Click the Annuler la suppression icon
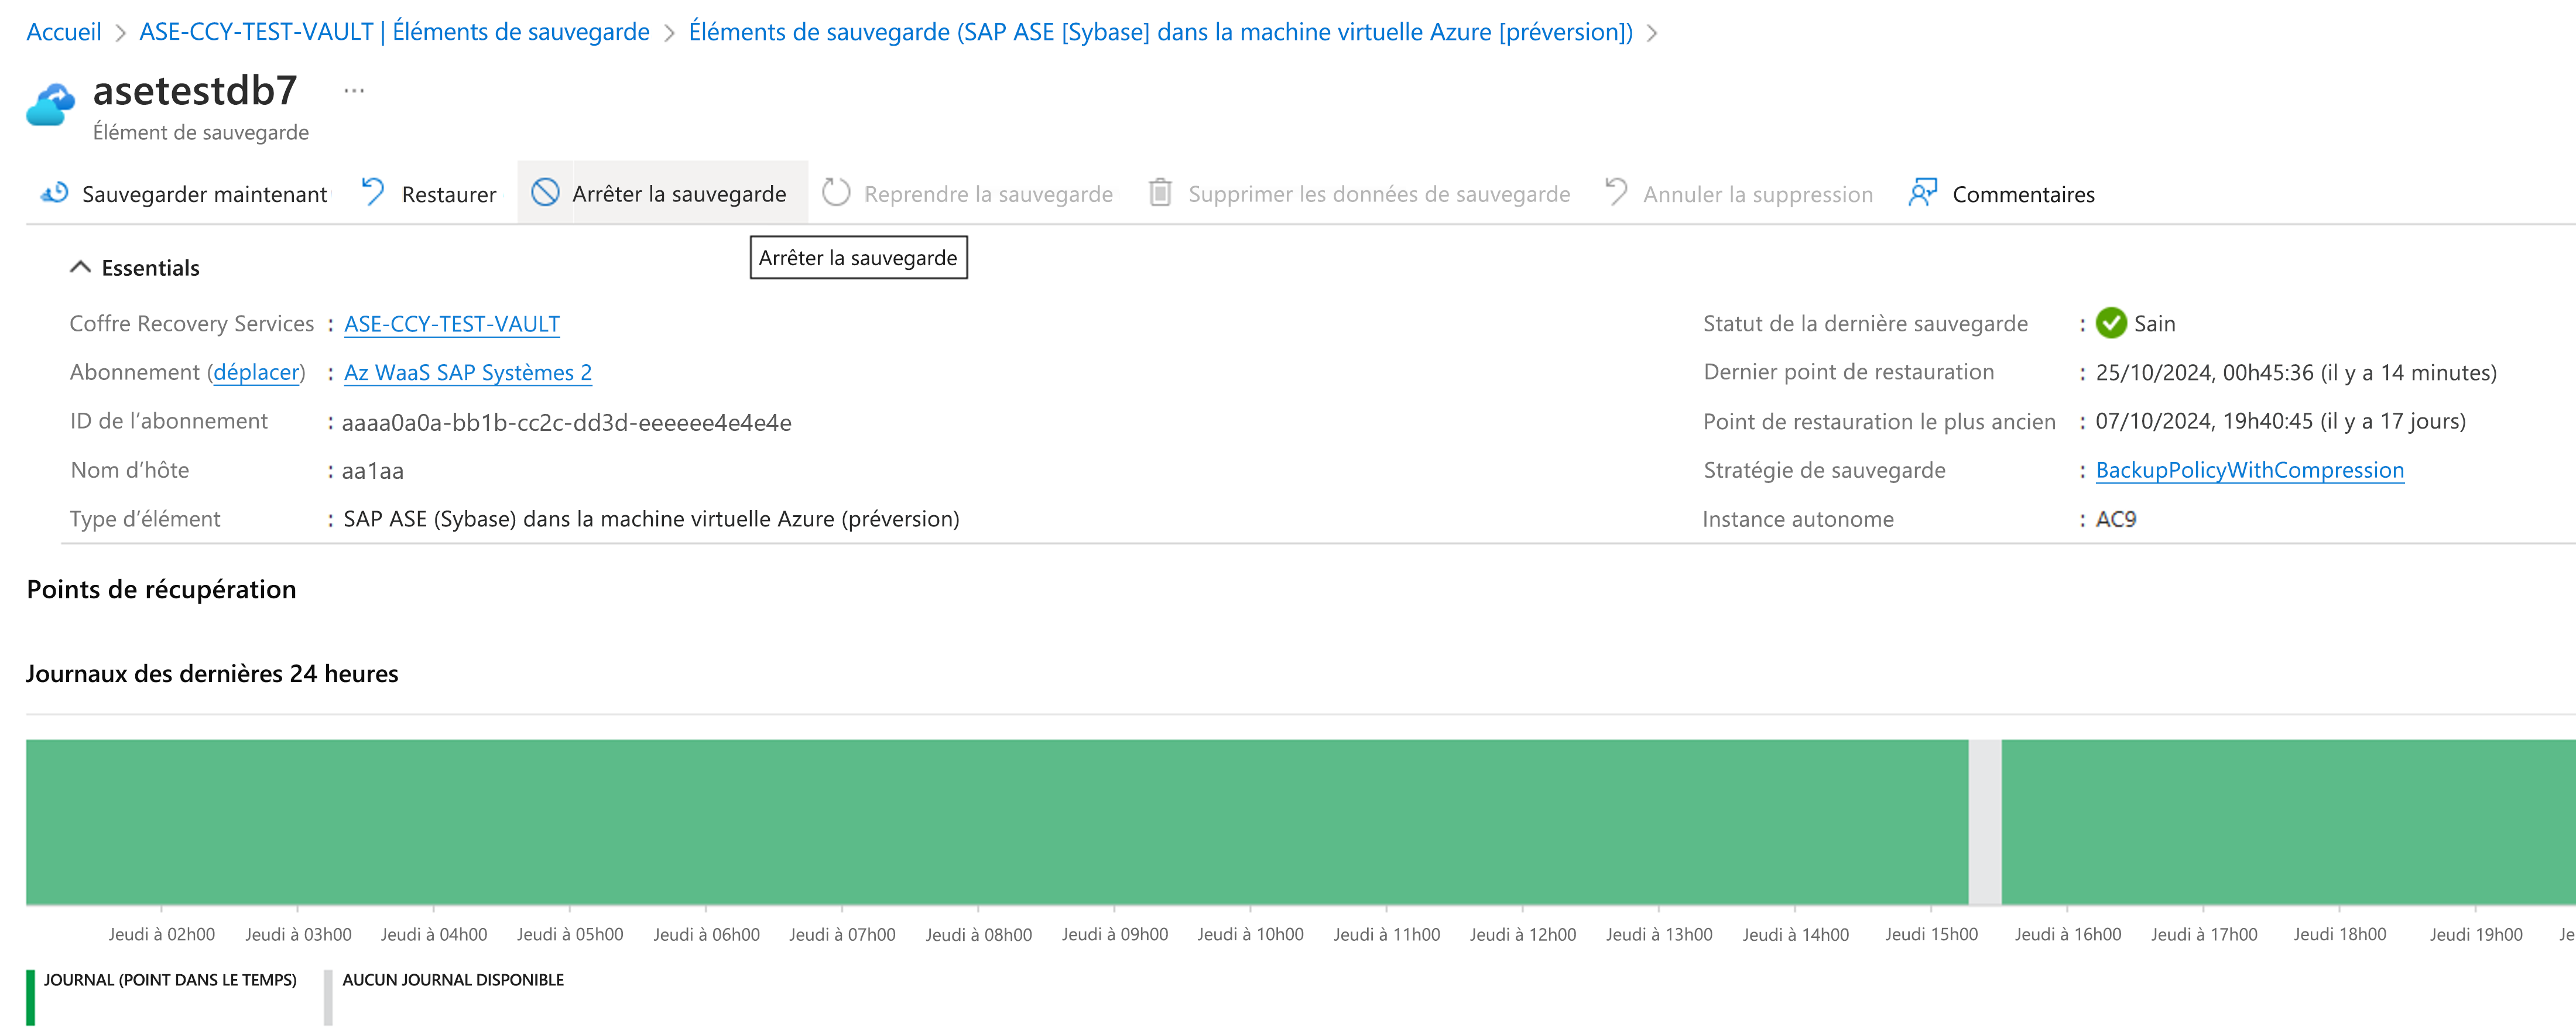This screenshot has width=2576, height=1031. (x=1616, y=192)
